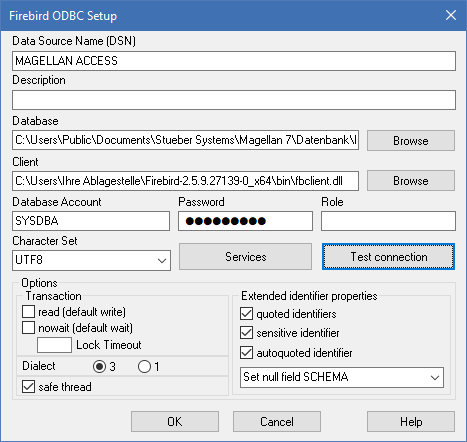Click the Database Account field
The width and height of the screenshot is (467, 442).
click(x=91, y=221)
